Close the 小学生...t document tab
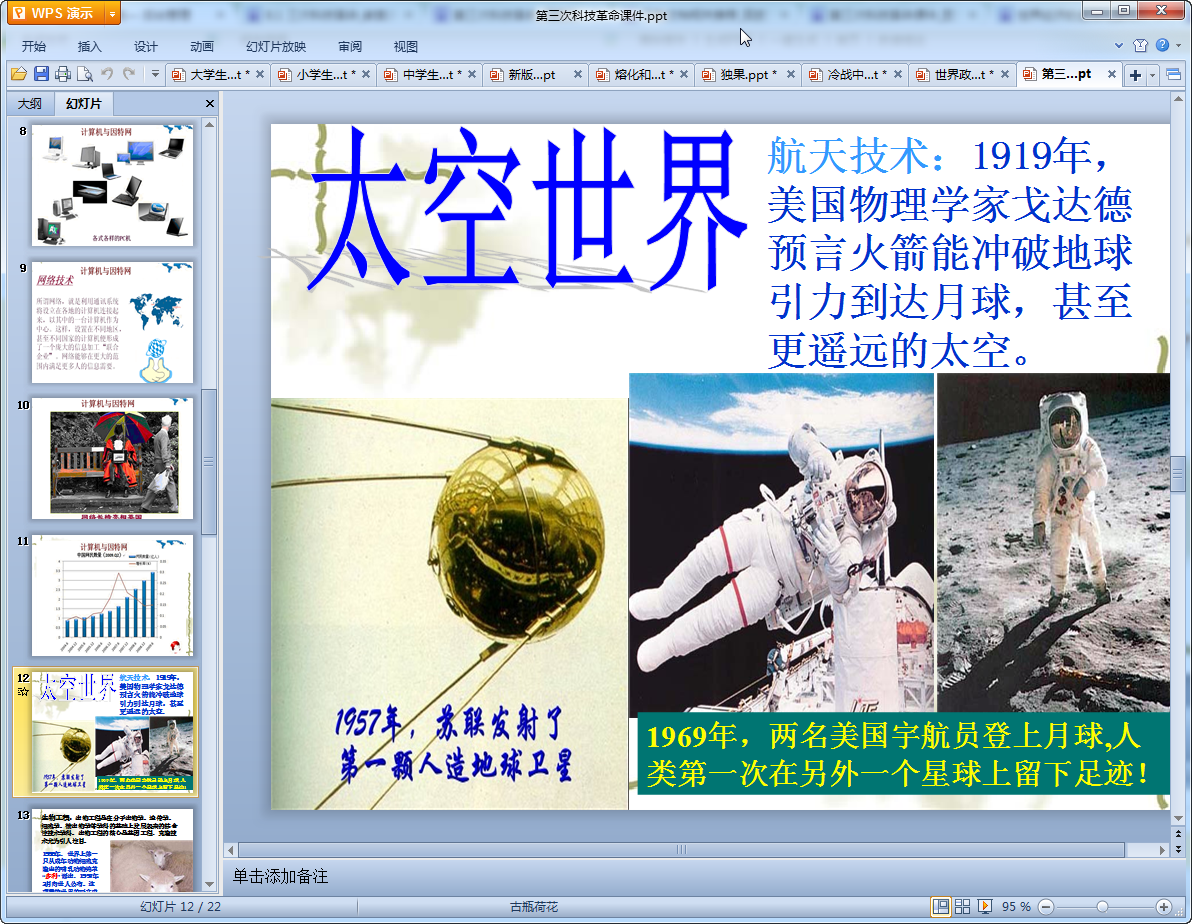 tap(366, 75)
